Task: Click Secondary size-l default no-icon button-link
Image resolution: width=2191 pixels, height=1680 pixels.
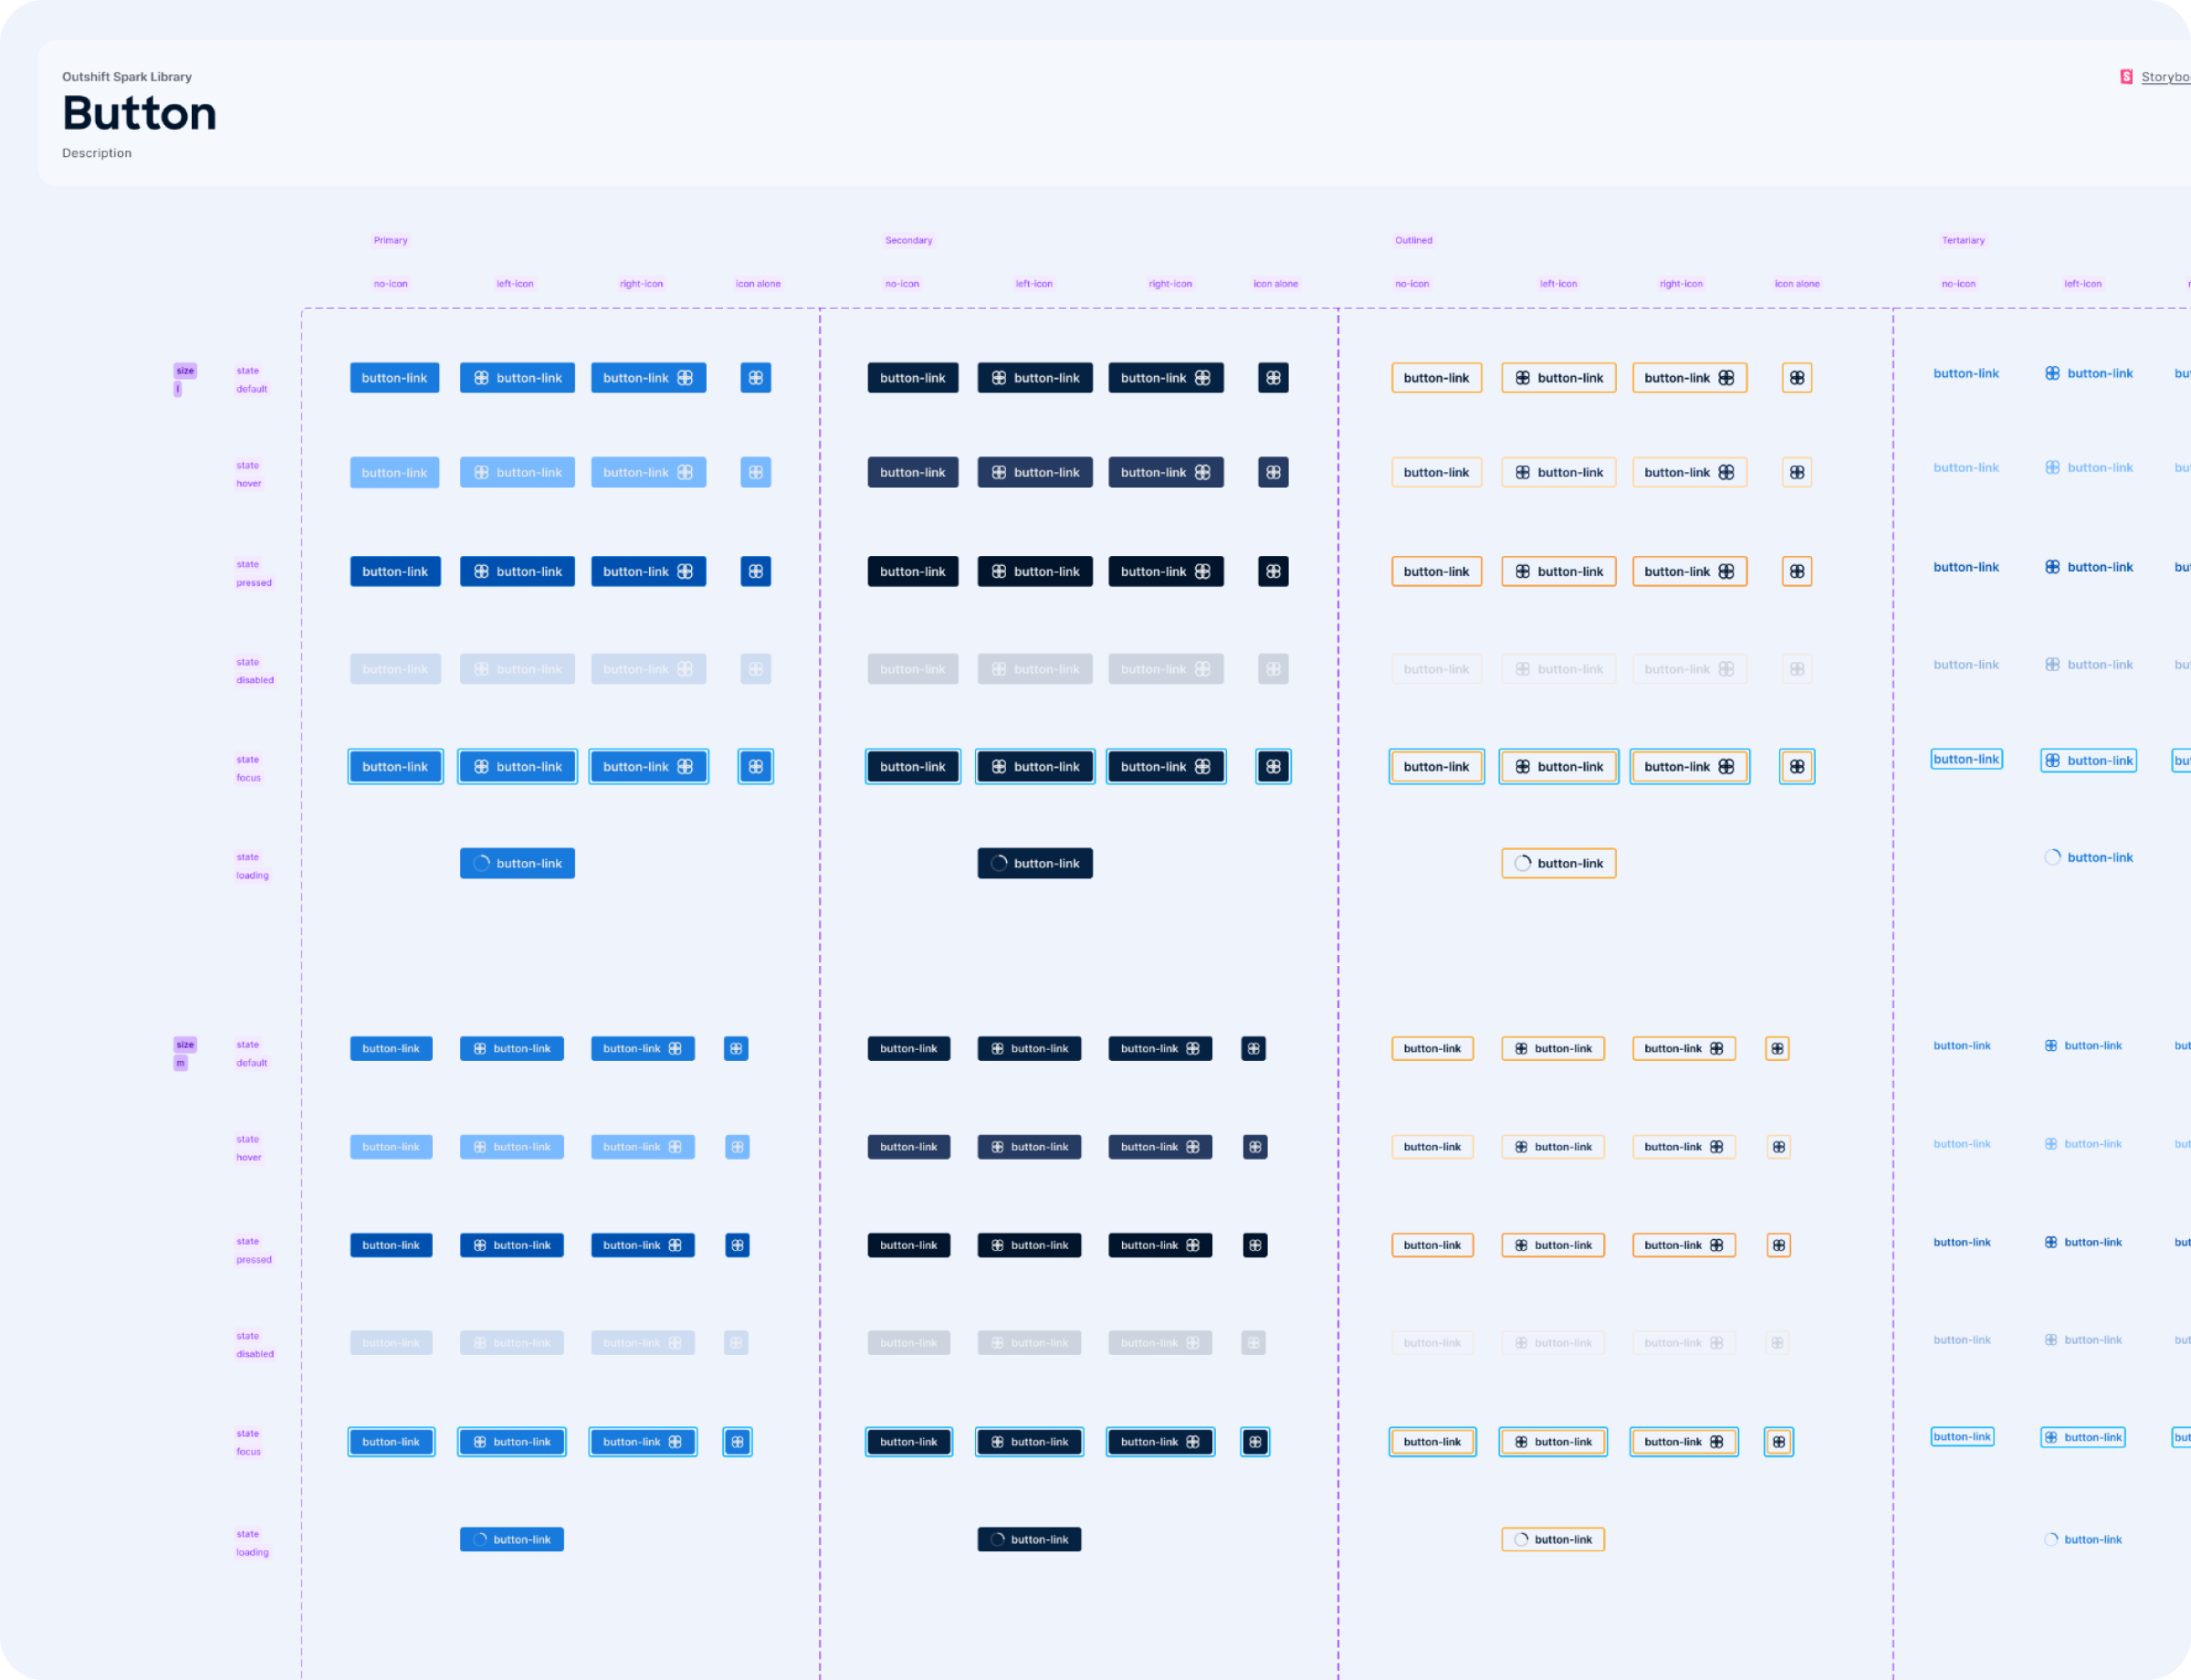Action: (912, 378)
